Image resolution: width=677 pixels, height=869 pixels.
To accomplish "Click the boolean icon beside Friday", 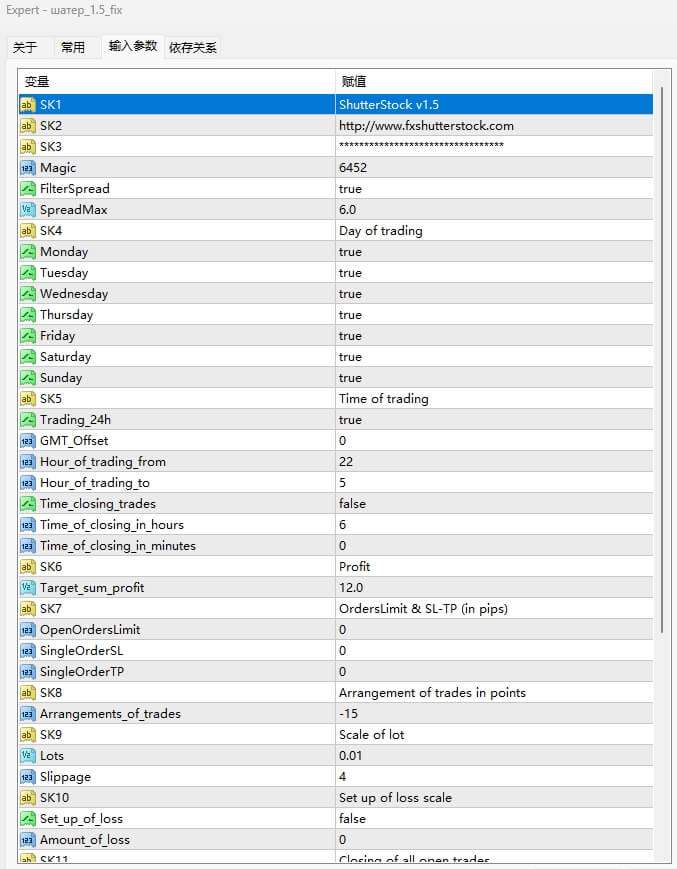I will coord(28,336).
